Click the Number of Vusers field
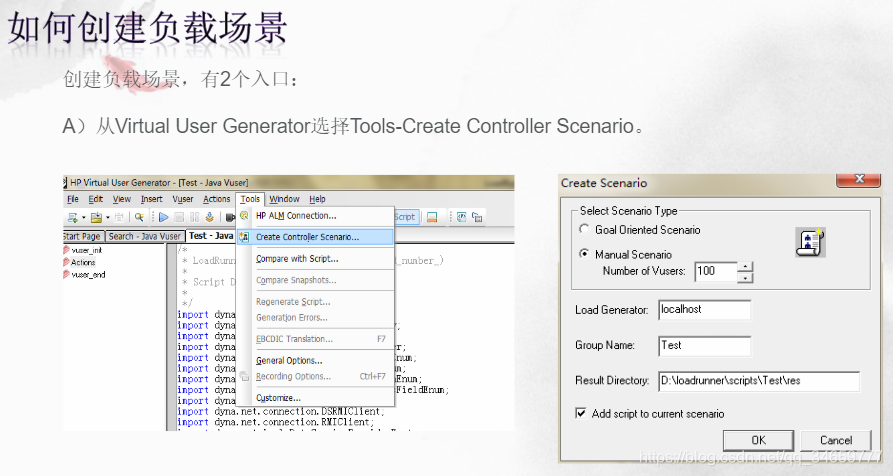The height and width of the screenshot is (476, 893). click(x=716, y=272)
